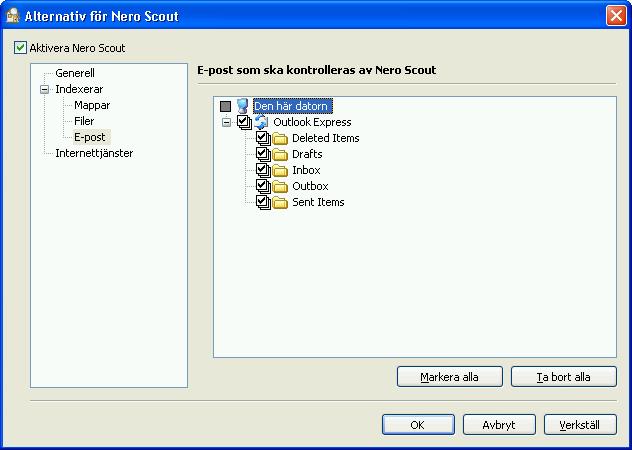Screen dimensions: 632x450
Task: Select the Deleted Items label
Action: click(326, 138)
